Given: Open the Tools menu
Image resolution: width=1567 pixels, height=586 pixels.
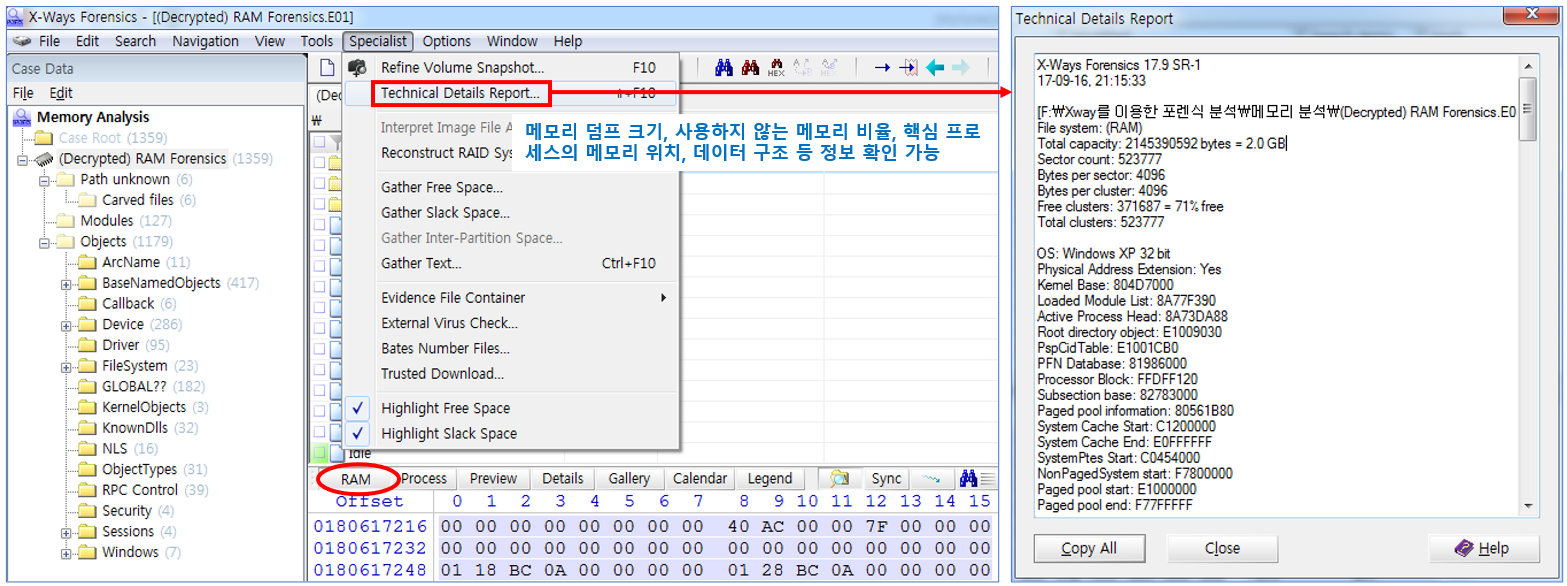Looking at the screenshot, I should (317, 41).
